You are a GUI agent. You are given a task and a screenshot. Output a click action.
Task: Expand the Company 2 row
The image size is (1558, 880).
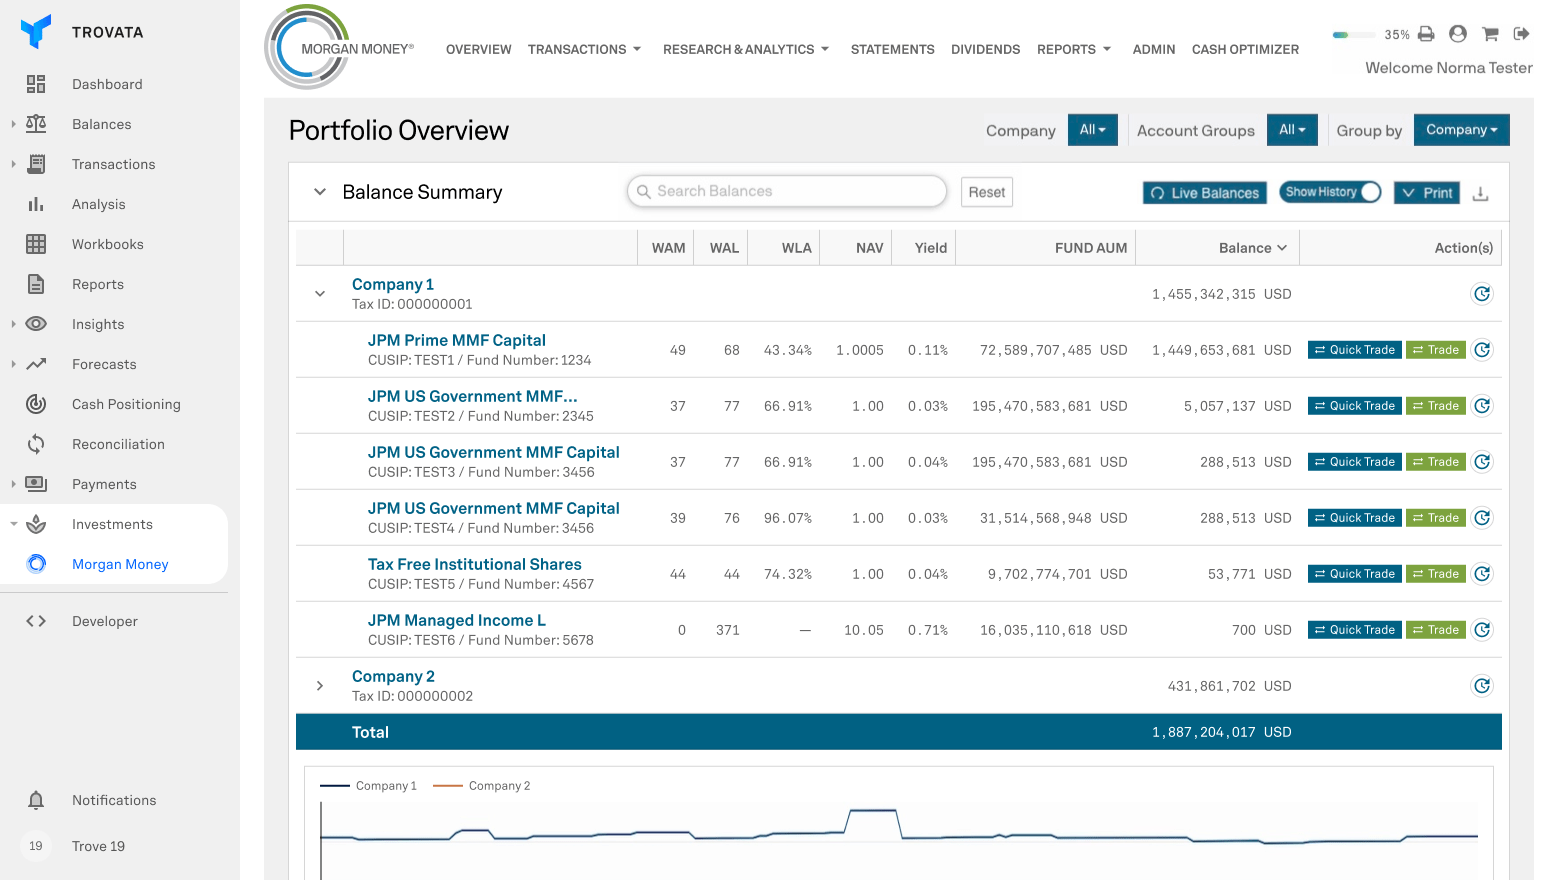coord(320,686)
